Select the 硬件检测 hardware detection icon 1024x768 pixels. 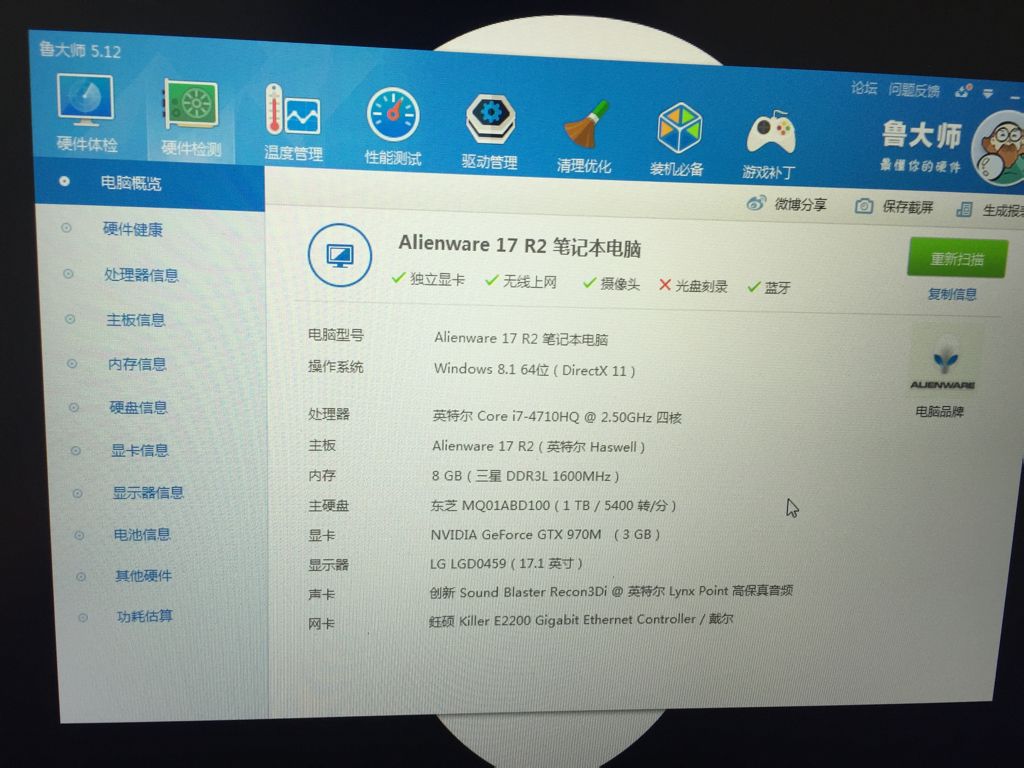tap(191, 118)
